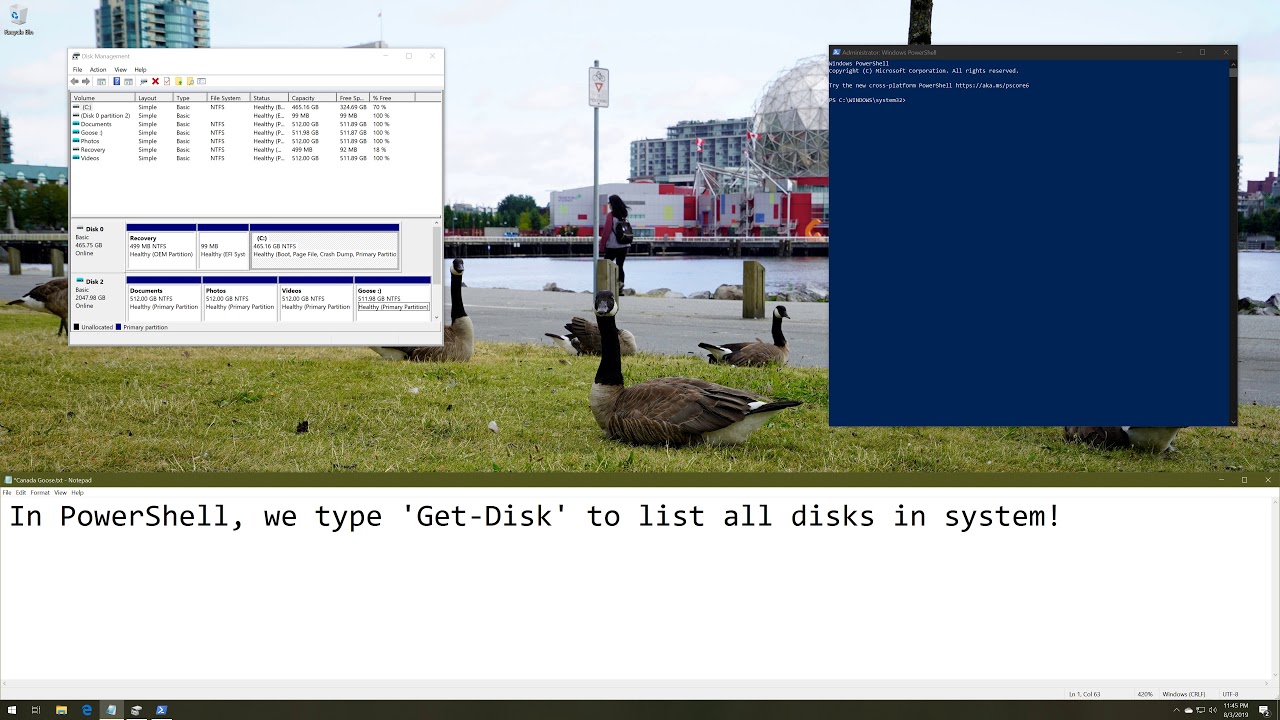The image size is (1280, 720).
Task: Select the Goose :) partition block on Disk 2
Action: (x=393, y=299)
